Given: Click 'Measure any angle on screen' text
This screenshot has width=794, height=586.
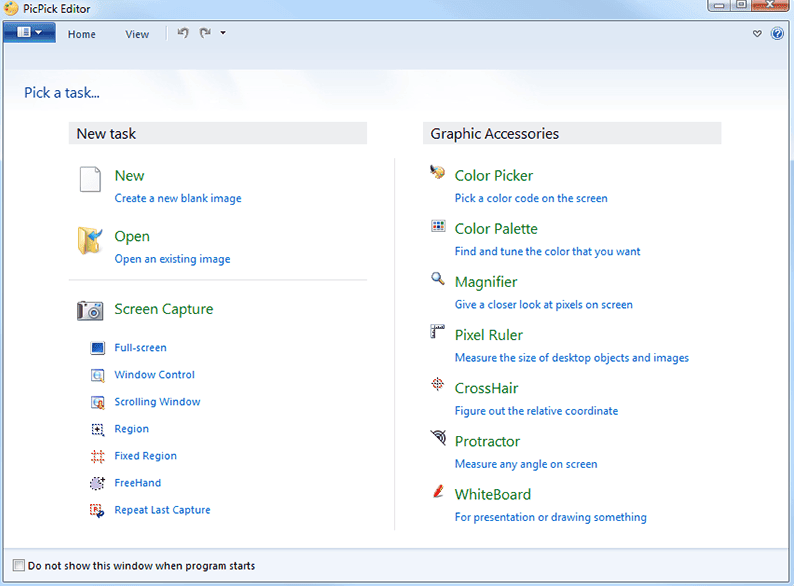Looking at the screenshot, I should [526, 464].
